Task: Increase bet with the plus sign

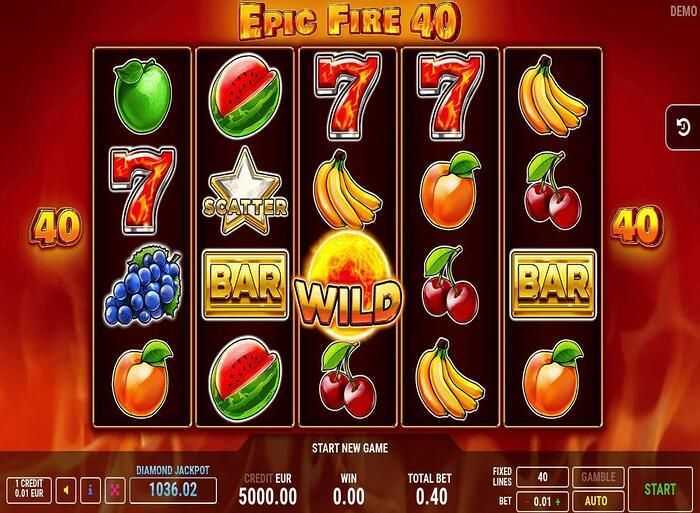Action: pos(557,501)
